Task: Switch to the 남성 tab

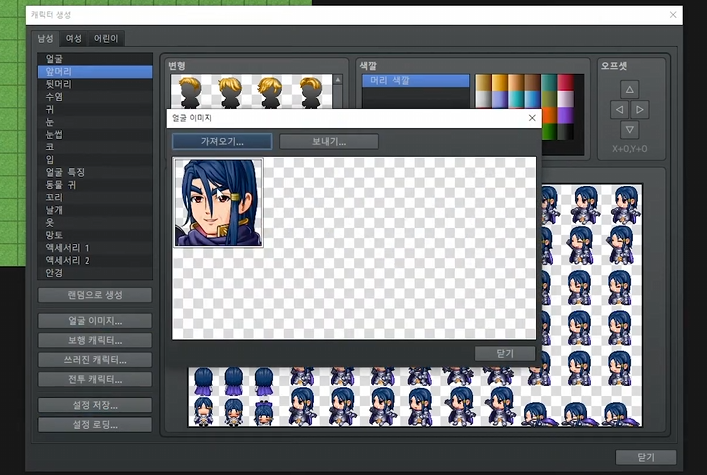Action: [46, 39]
